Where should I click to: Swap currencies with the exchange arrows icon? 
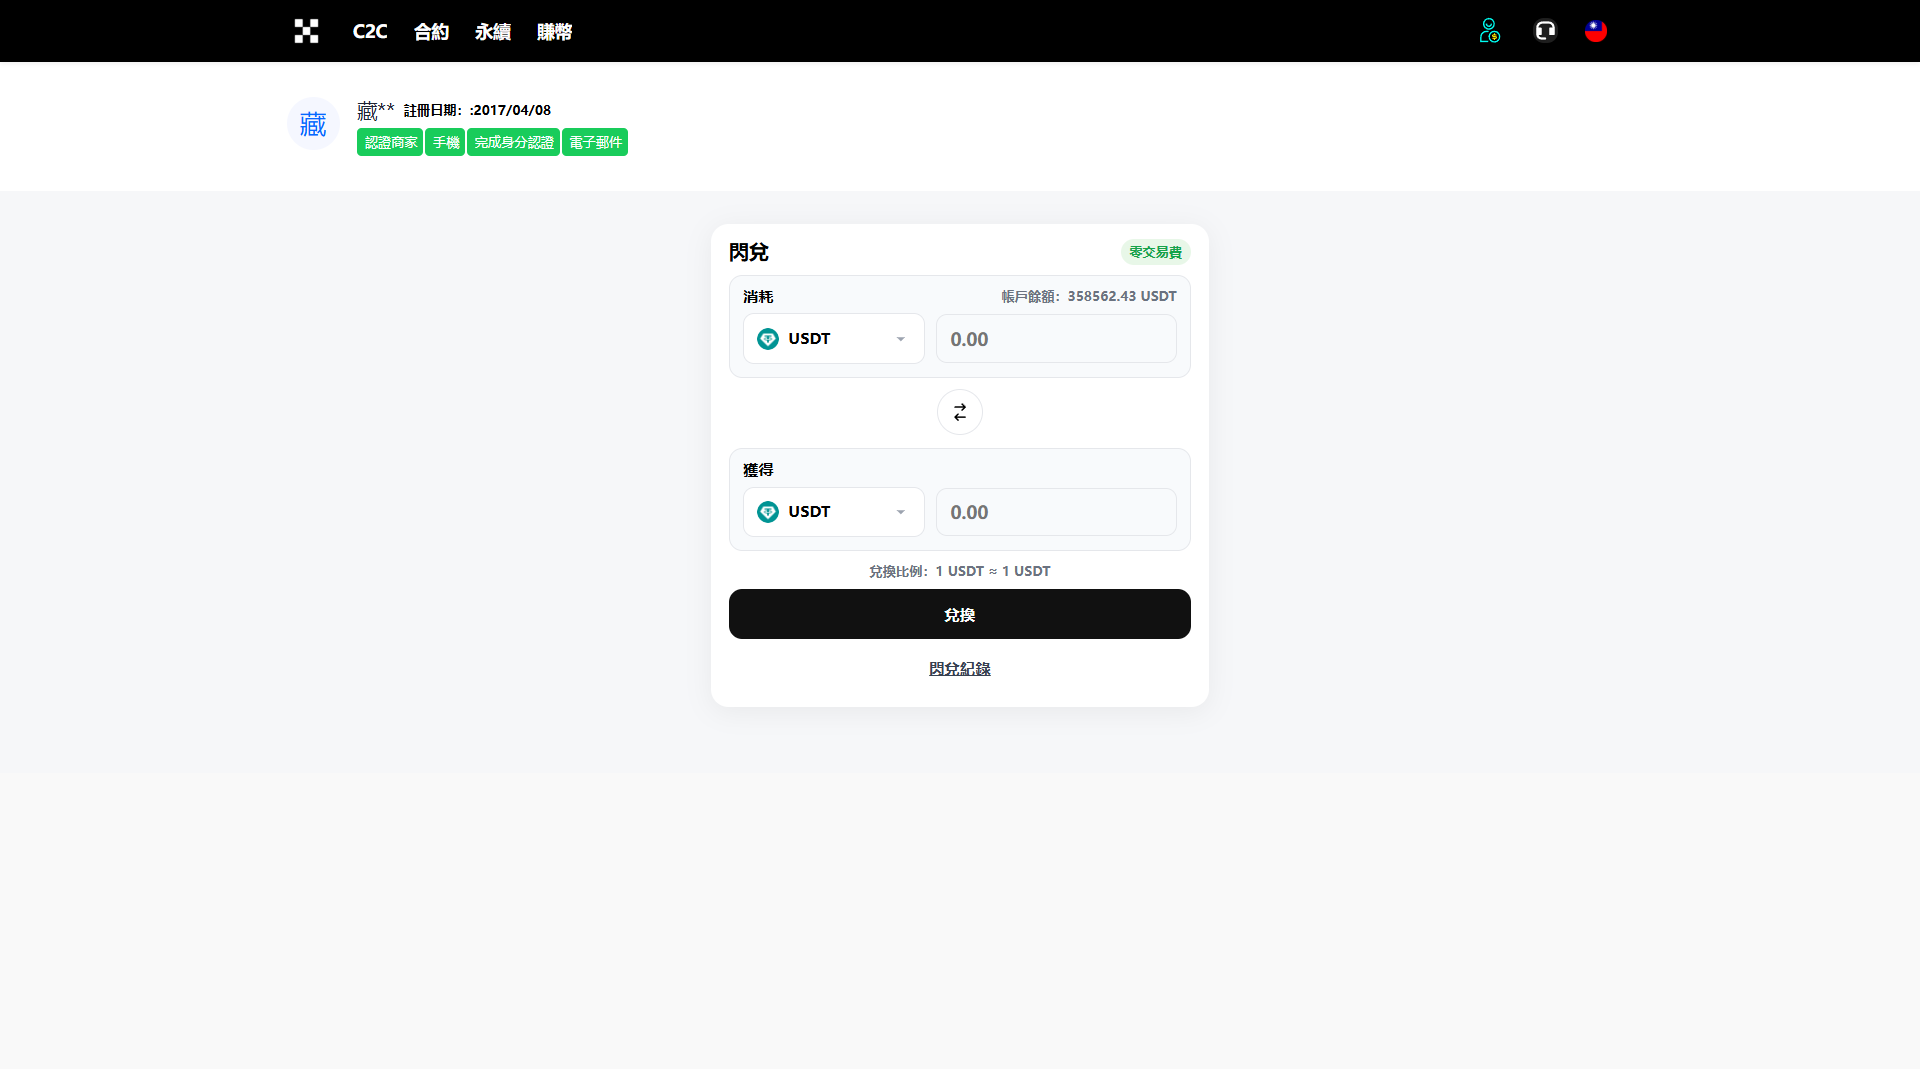tap(960, 412)
